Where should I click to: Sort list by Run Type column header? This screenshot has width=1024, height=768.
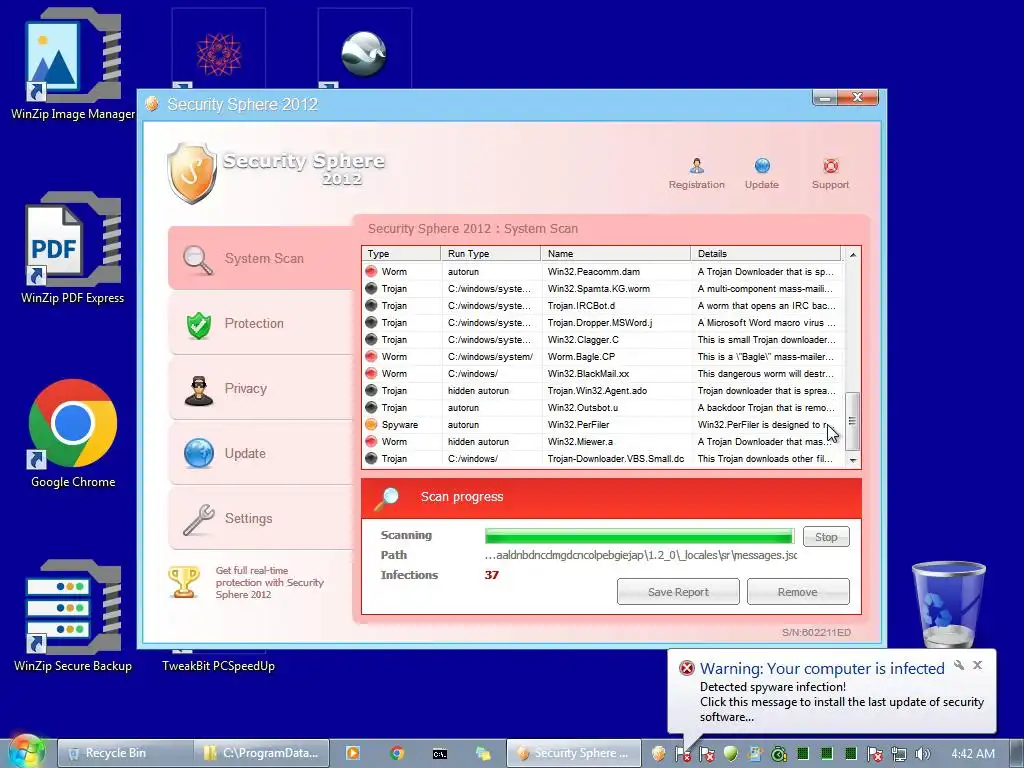coord(490,253)
